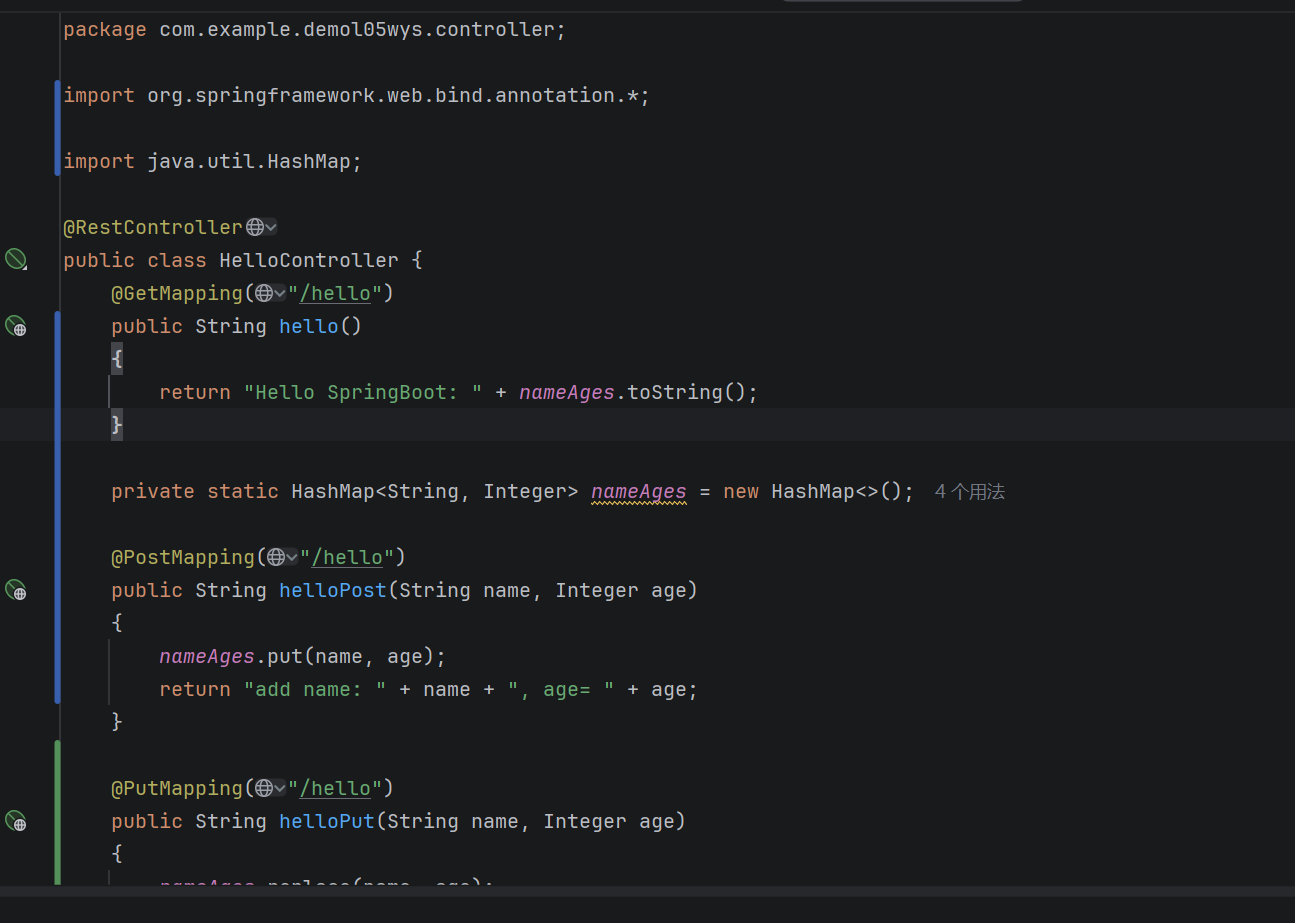Click the package name com.example.demol05wys.controller
Viewport: 1295px width, 923px height.
click(x=357, y=30)
